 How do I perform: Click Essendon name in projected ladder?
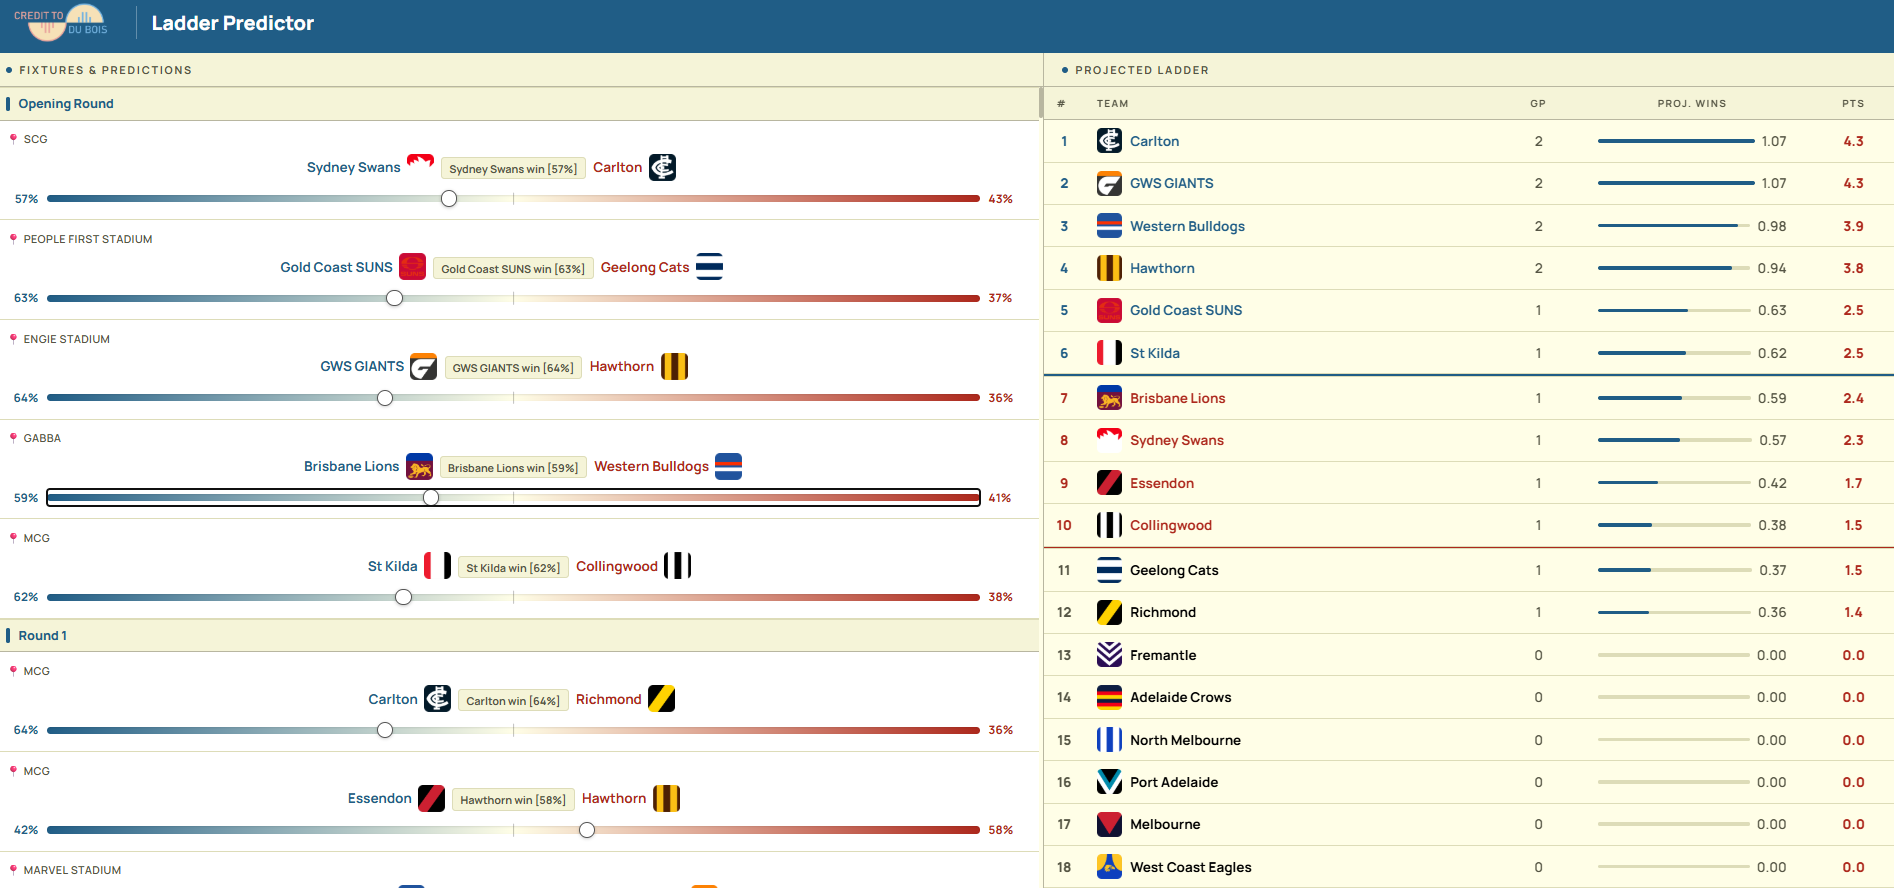[x=1162, y=483]
